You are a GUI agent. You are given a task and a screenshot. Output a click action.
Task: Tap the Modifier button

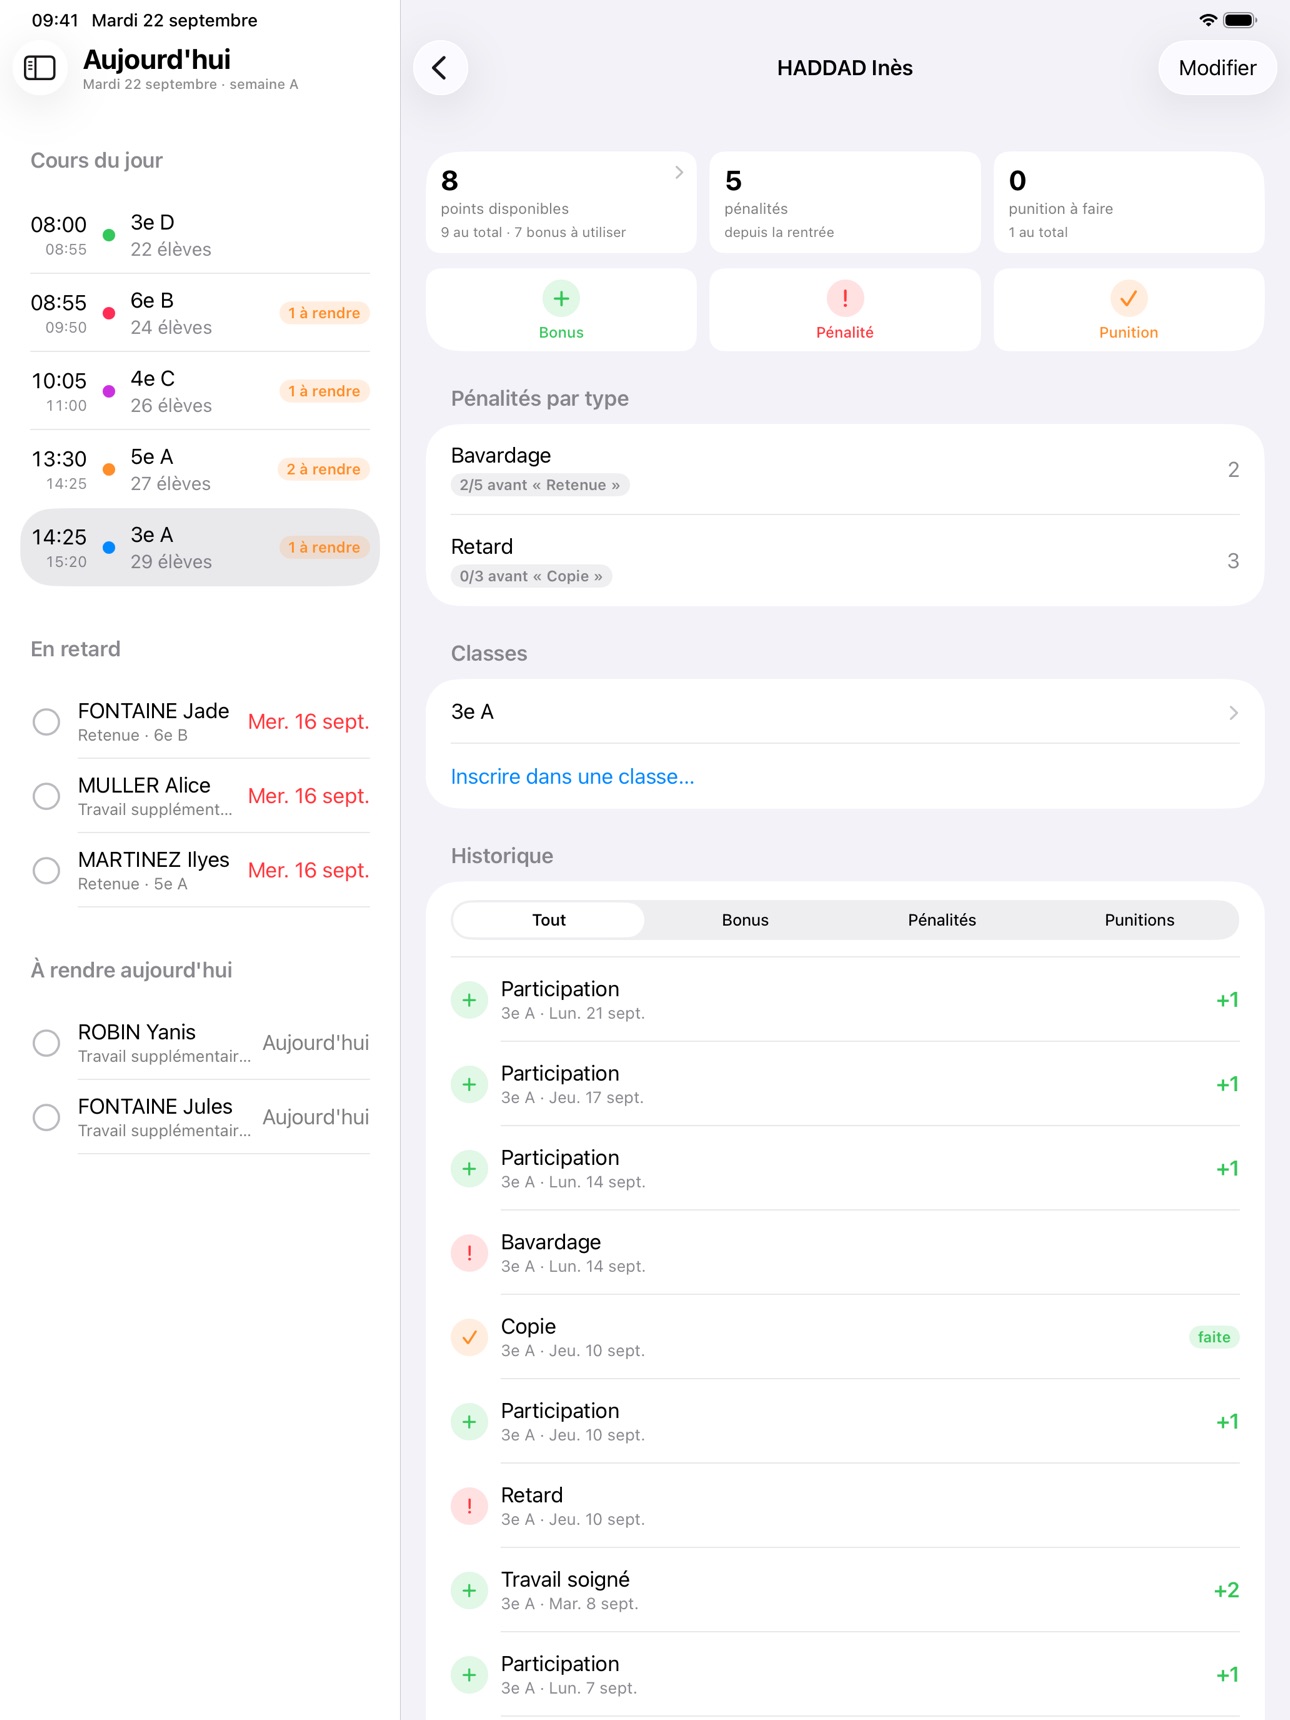point(1217,68)
